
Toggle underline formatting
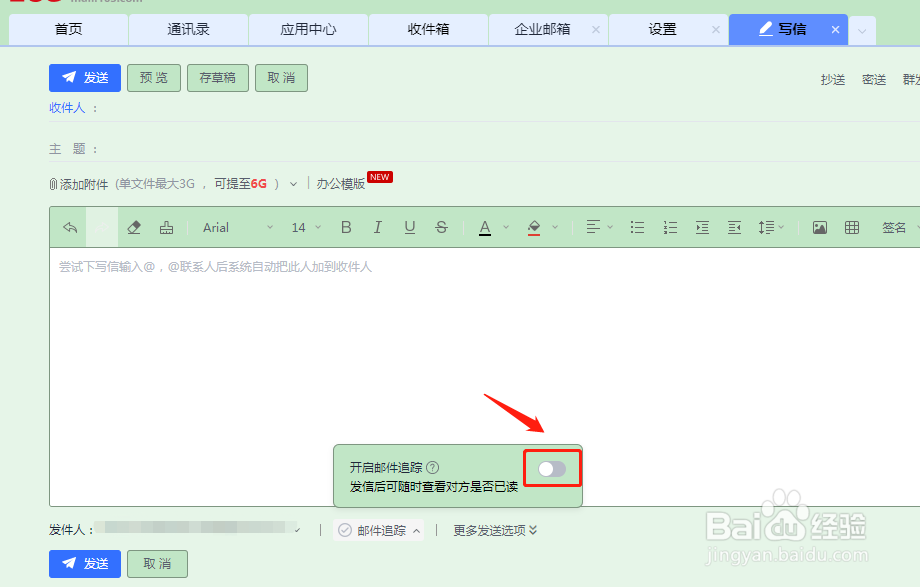(410, 227)
